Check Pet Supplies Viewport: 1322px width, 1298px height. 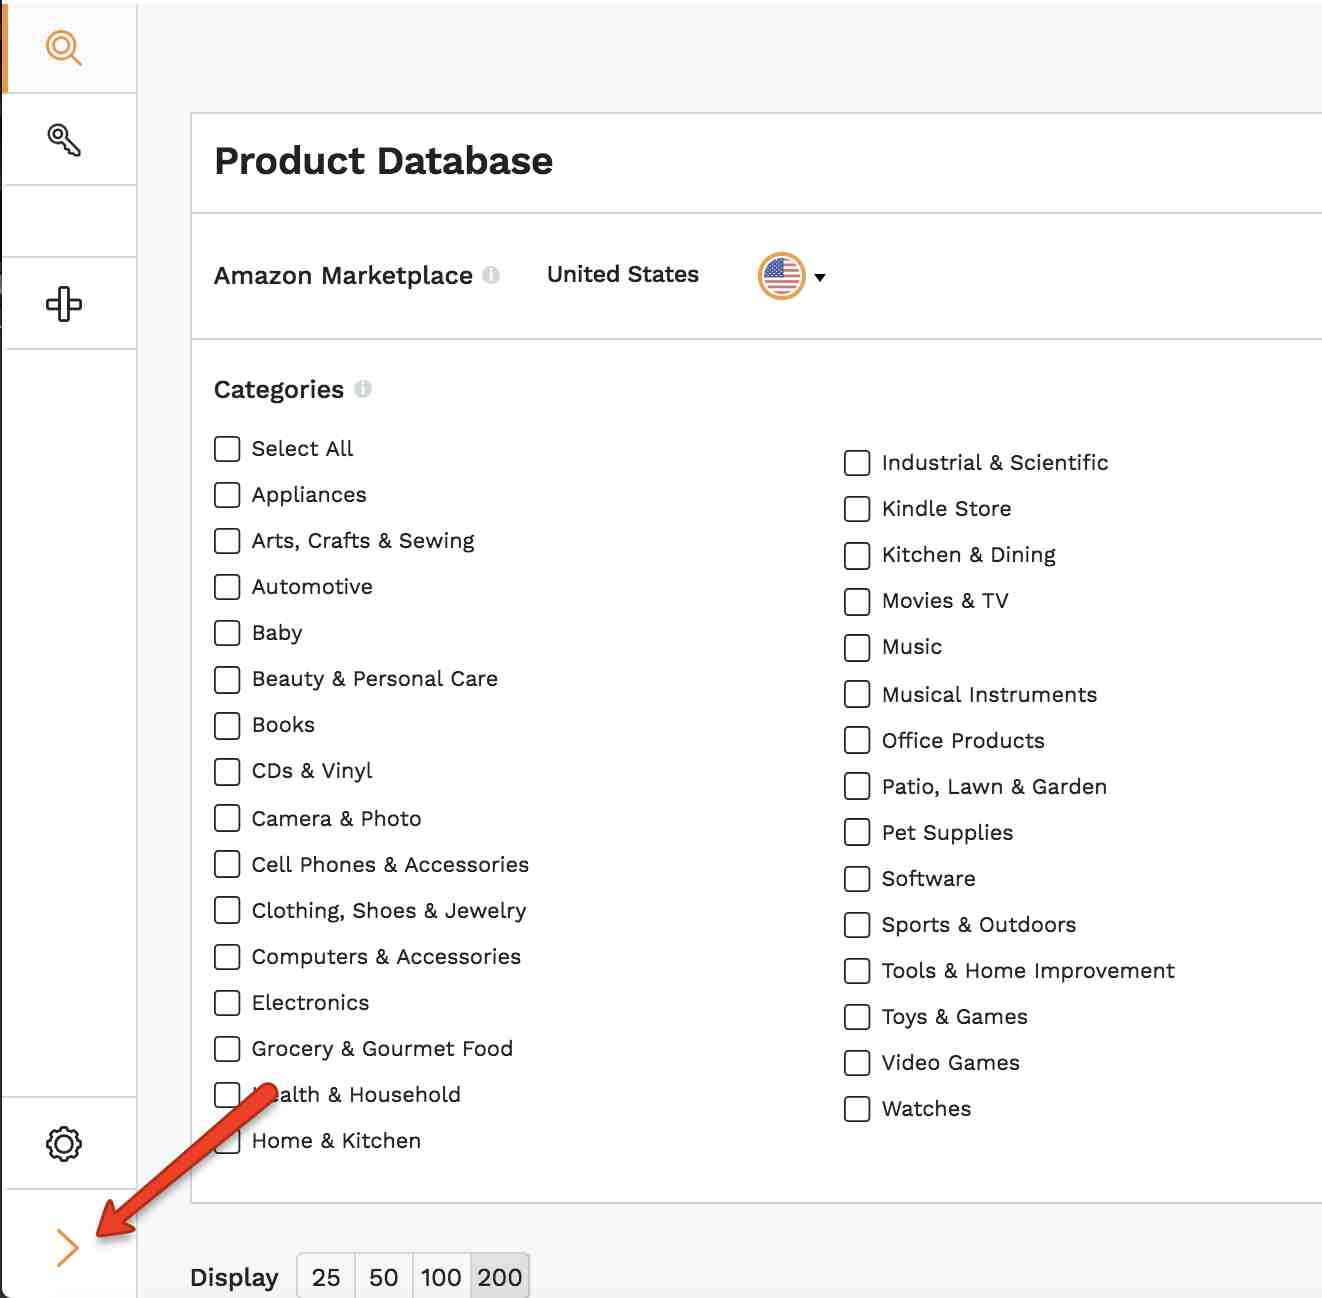857,832
